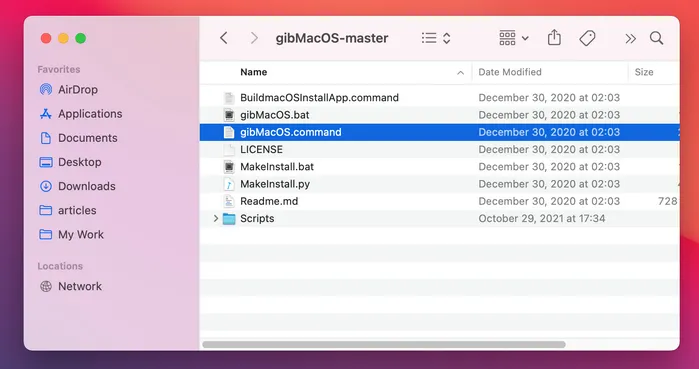The image size is (699, 369).
Task: Select the MakeInstall.bat file icon
Action: click(229, 167)
